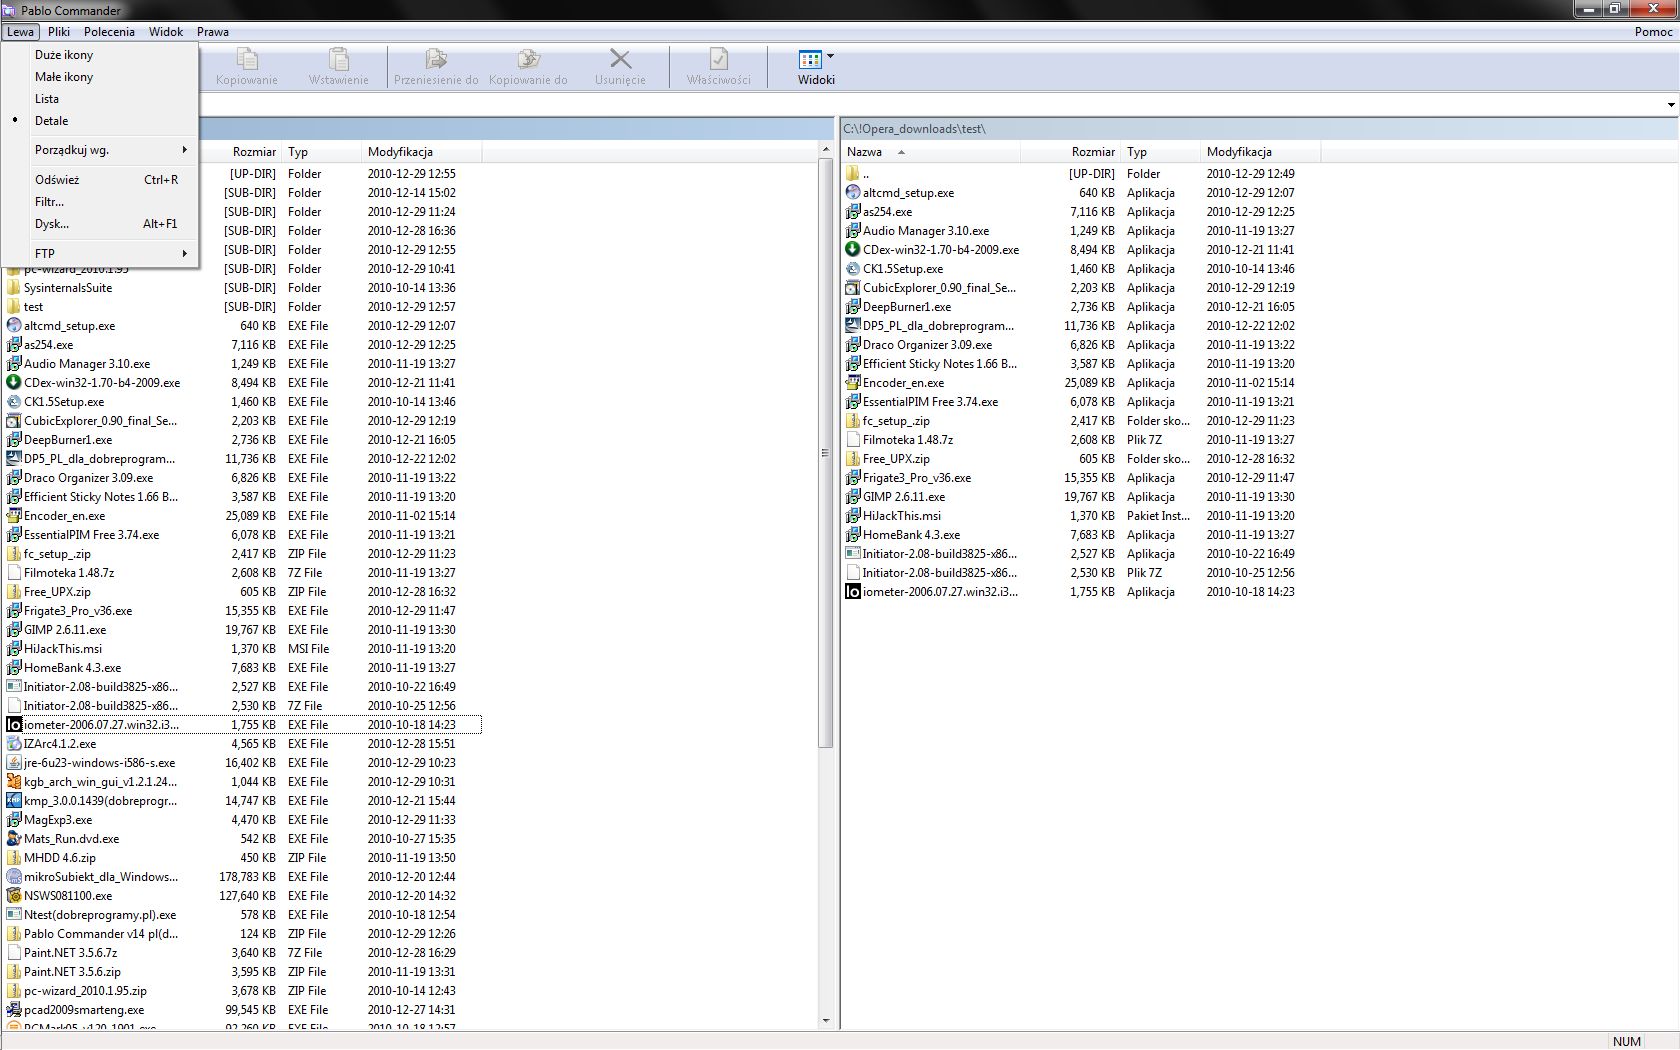The image size is (1680, 1050).
Task: Click the Usunięcie delete icon
Action: (x=620, y=59)
